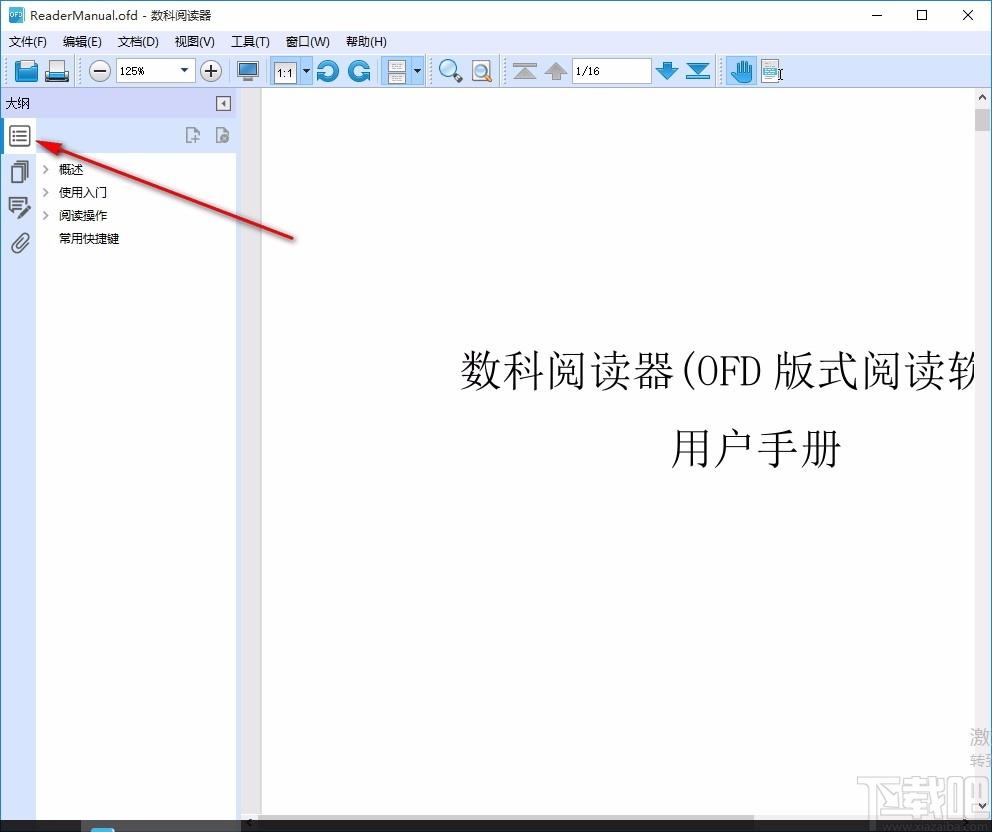Viewport: 992px width, 832px height.
Task: Open the search magnifier tool
Action: [450, 71]
